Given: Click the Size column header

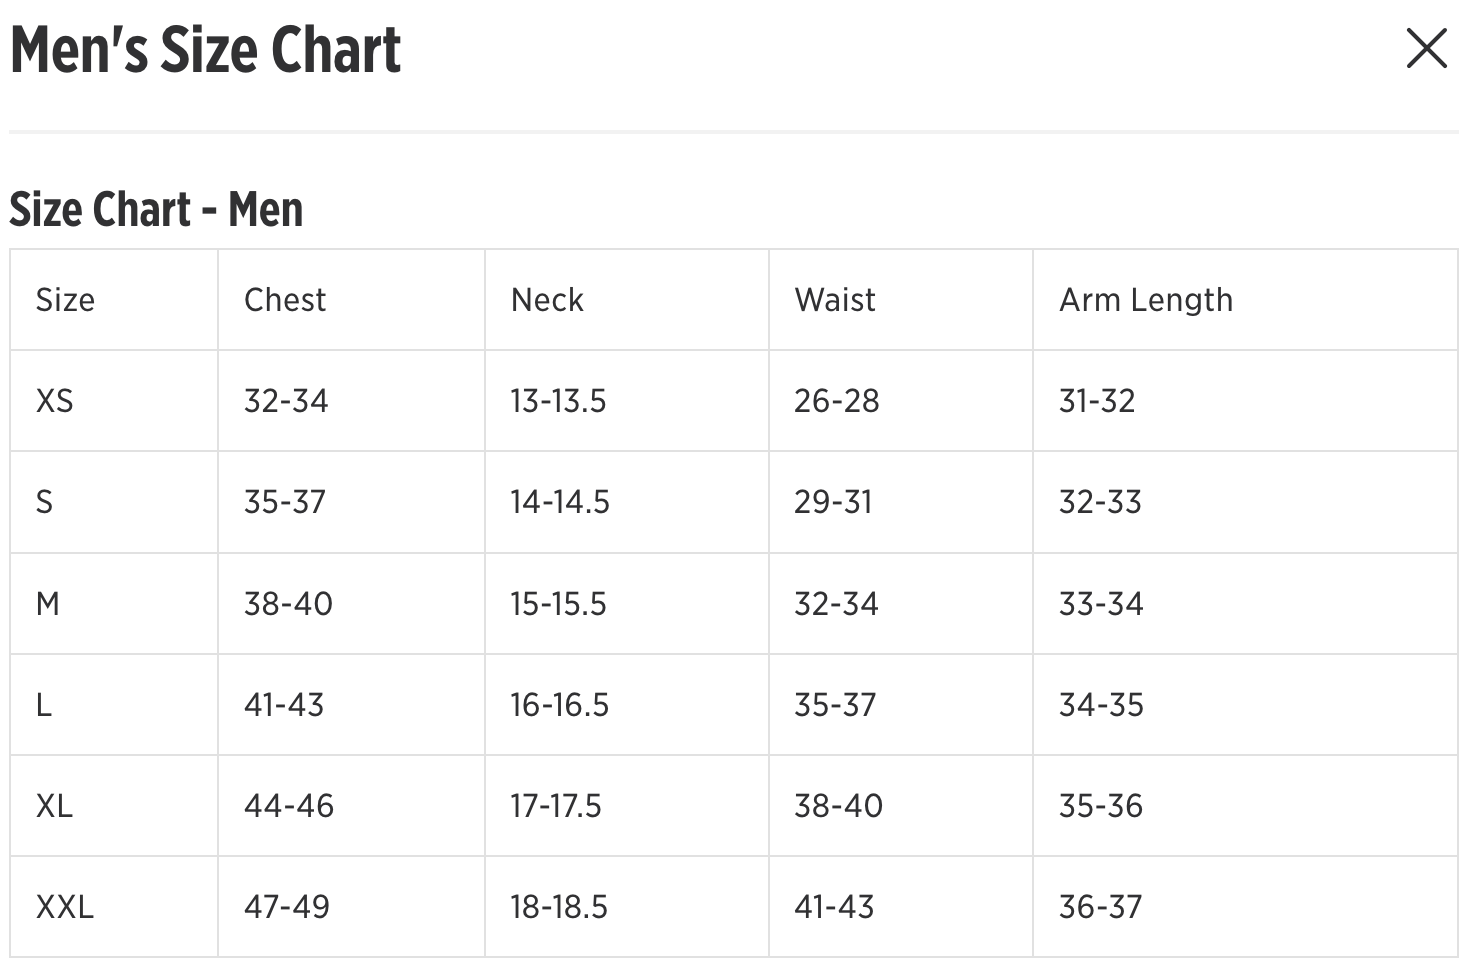Looking at the screenshot, I should (65, 300).
